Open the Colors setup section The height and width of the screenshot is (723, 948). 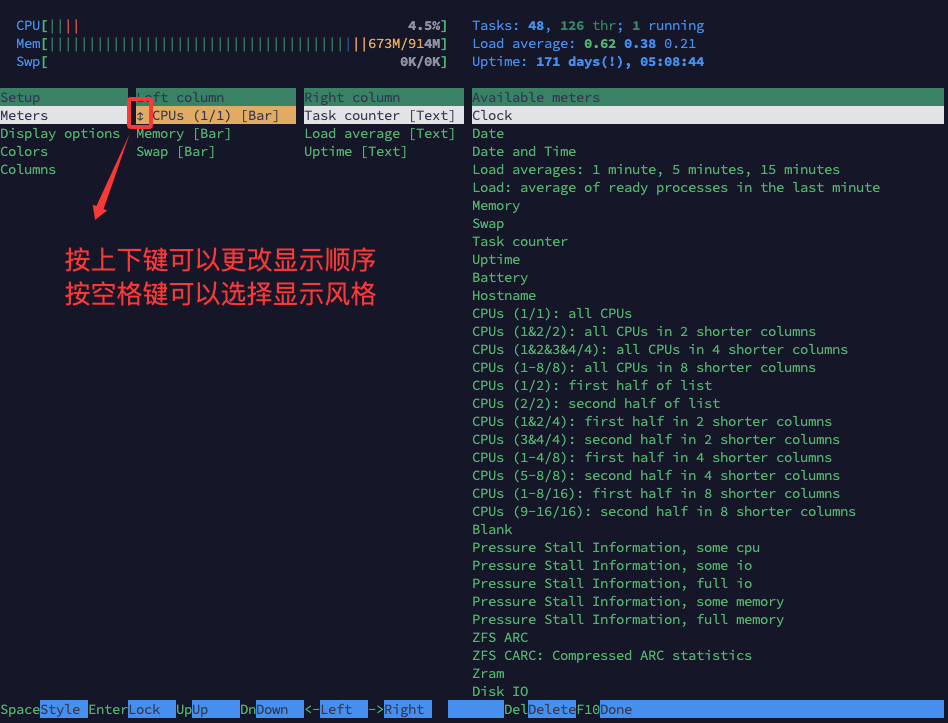pyautogui.click(x=24, y=152)
